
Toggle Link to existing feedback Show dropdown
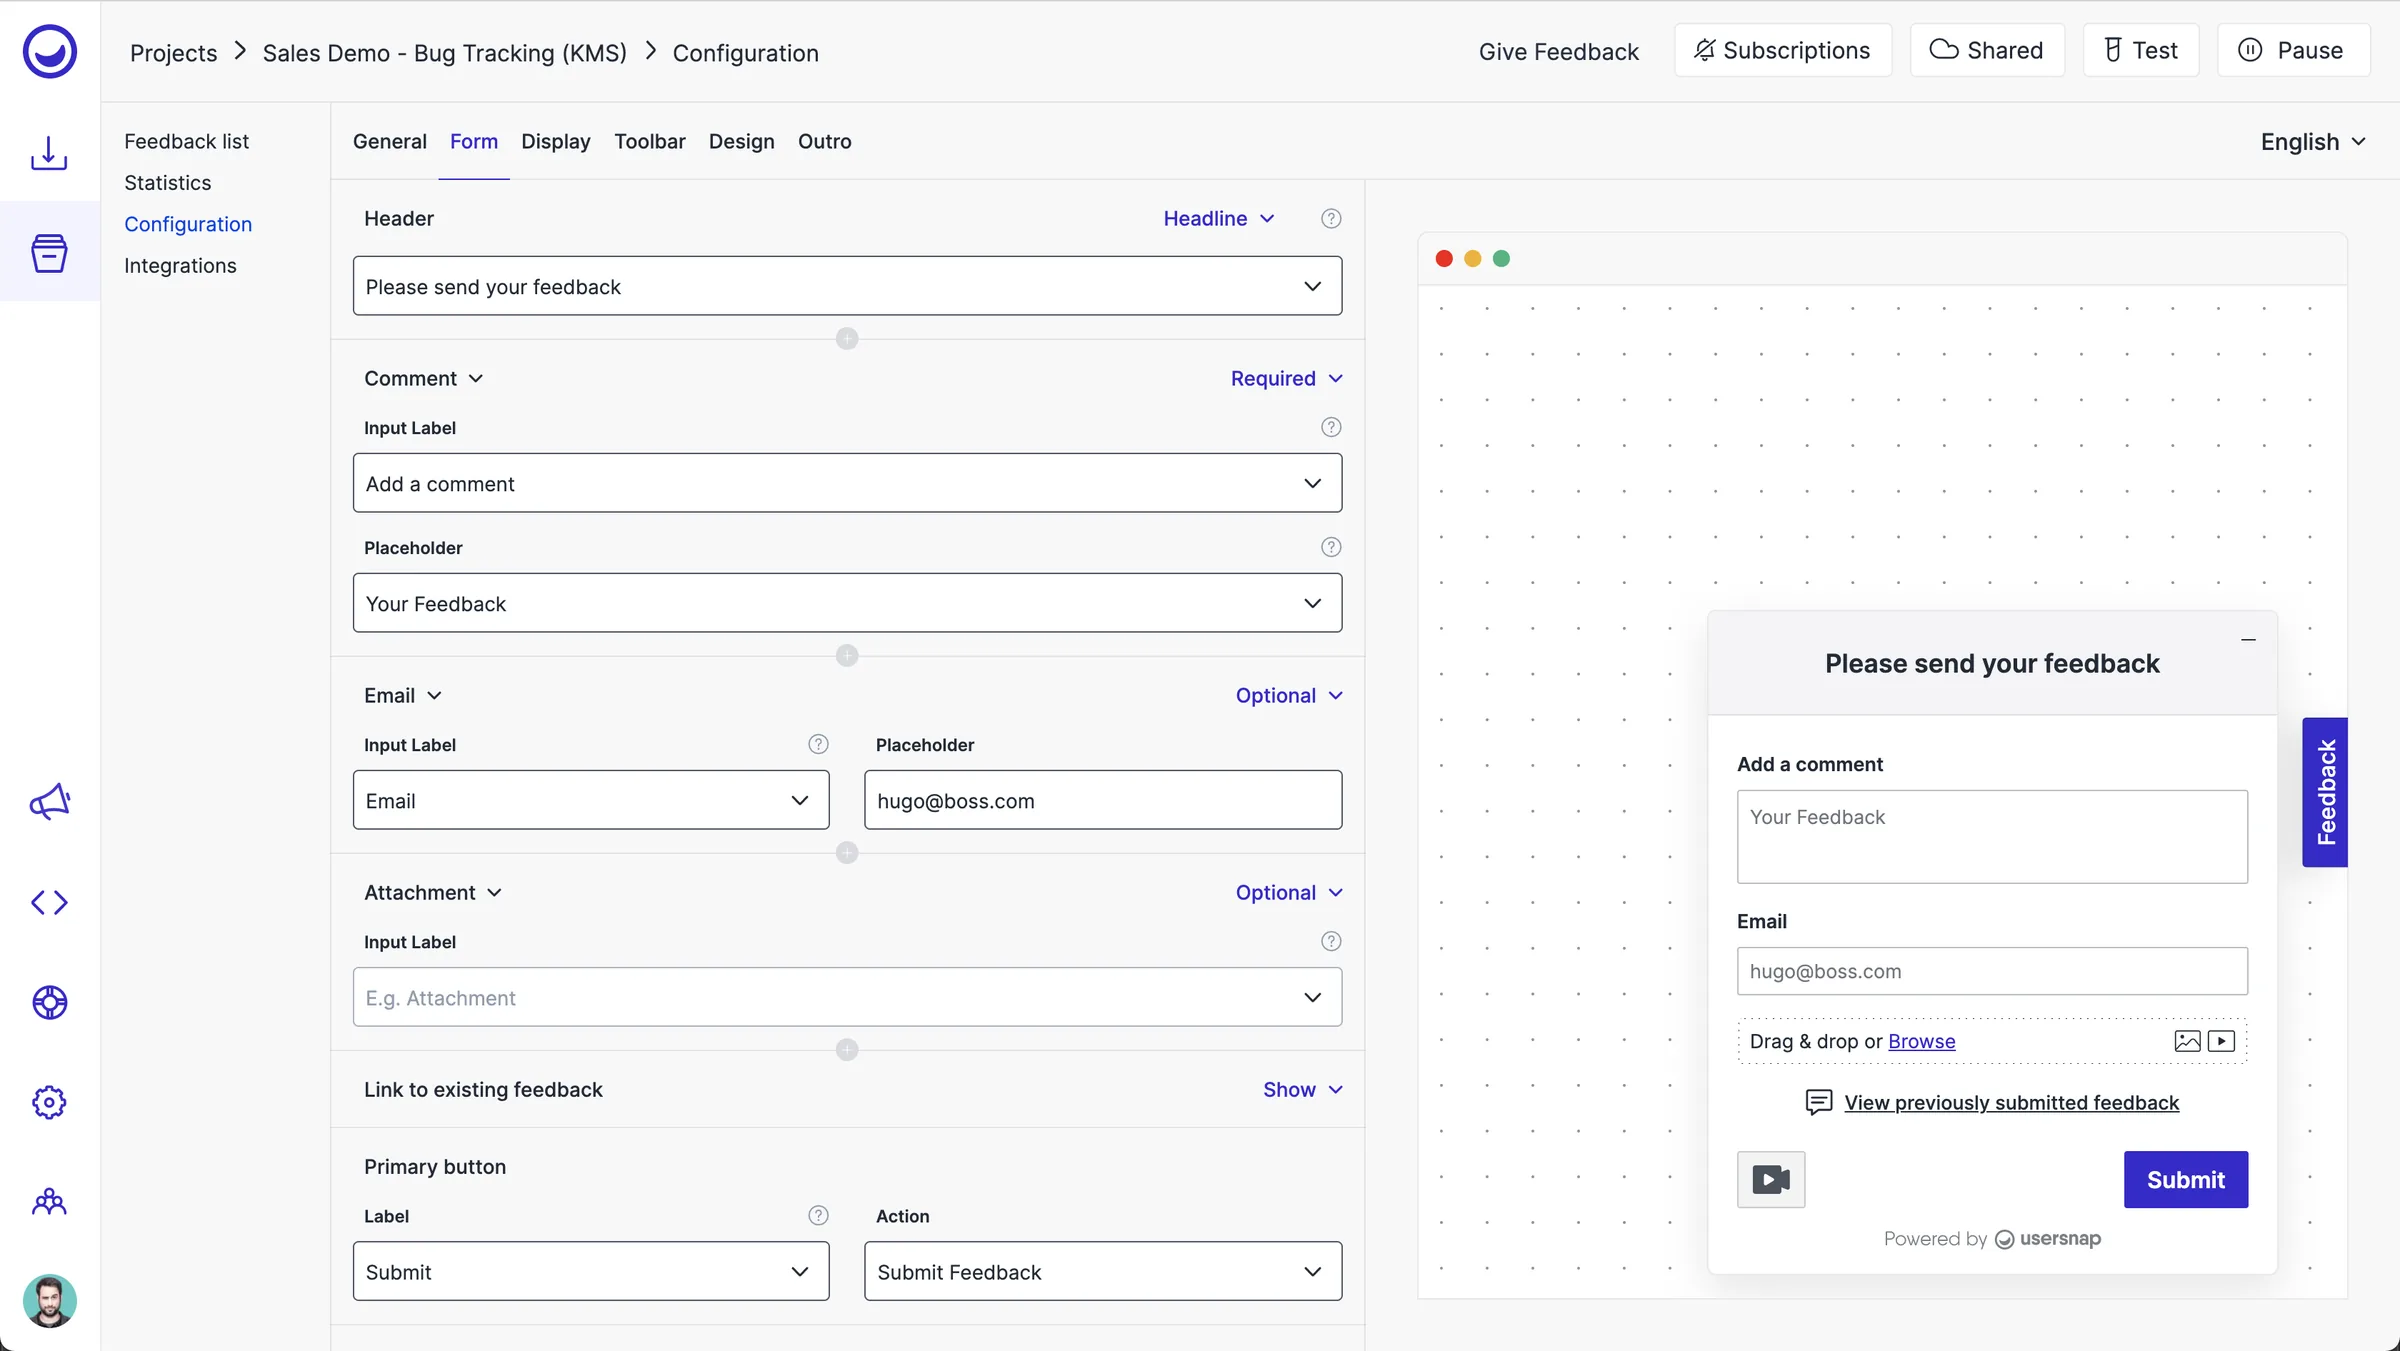[x=1303, y=1089]
